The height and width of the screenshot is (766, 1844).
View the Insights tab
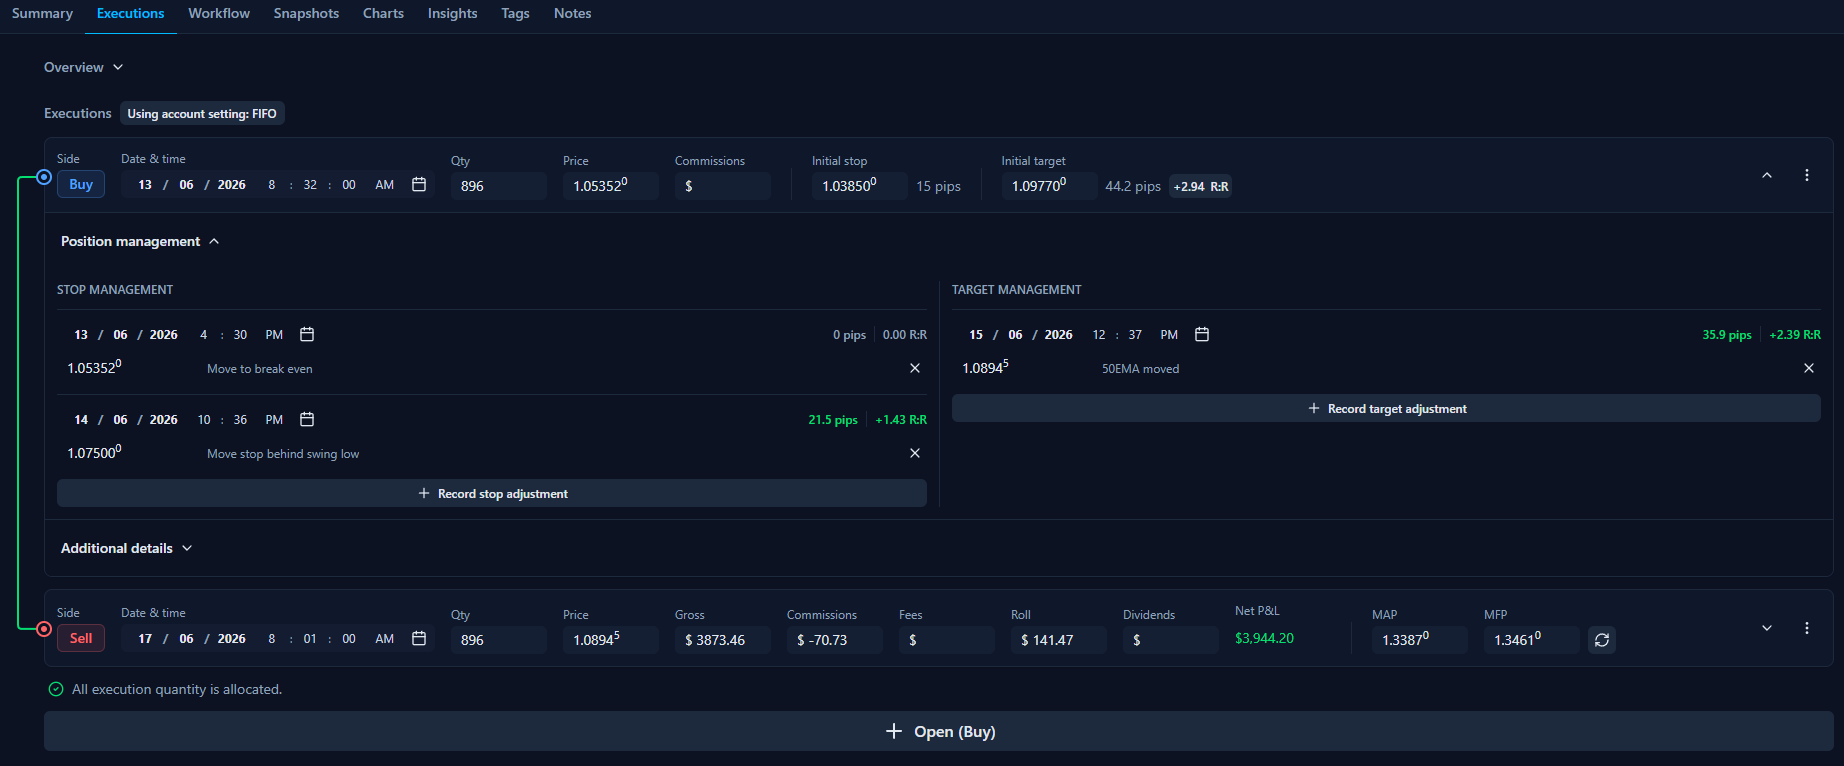click(452, 13)
